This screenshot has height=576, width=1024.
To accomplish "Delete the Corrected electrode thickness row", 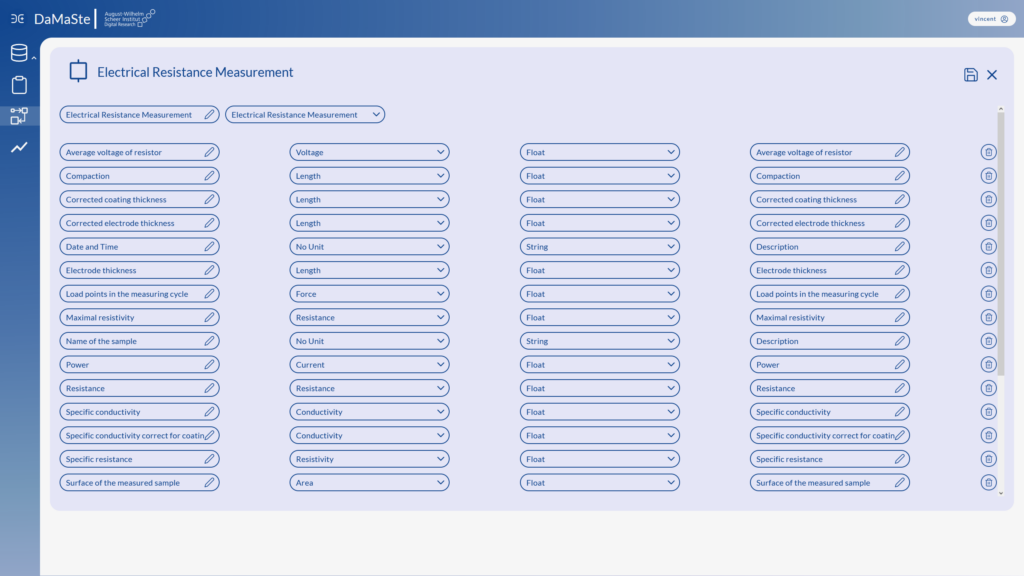I will [988, 223].
